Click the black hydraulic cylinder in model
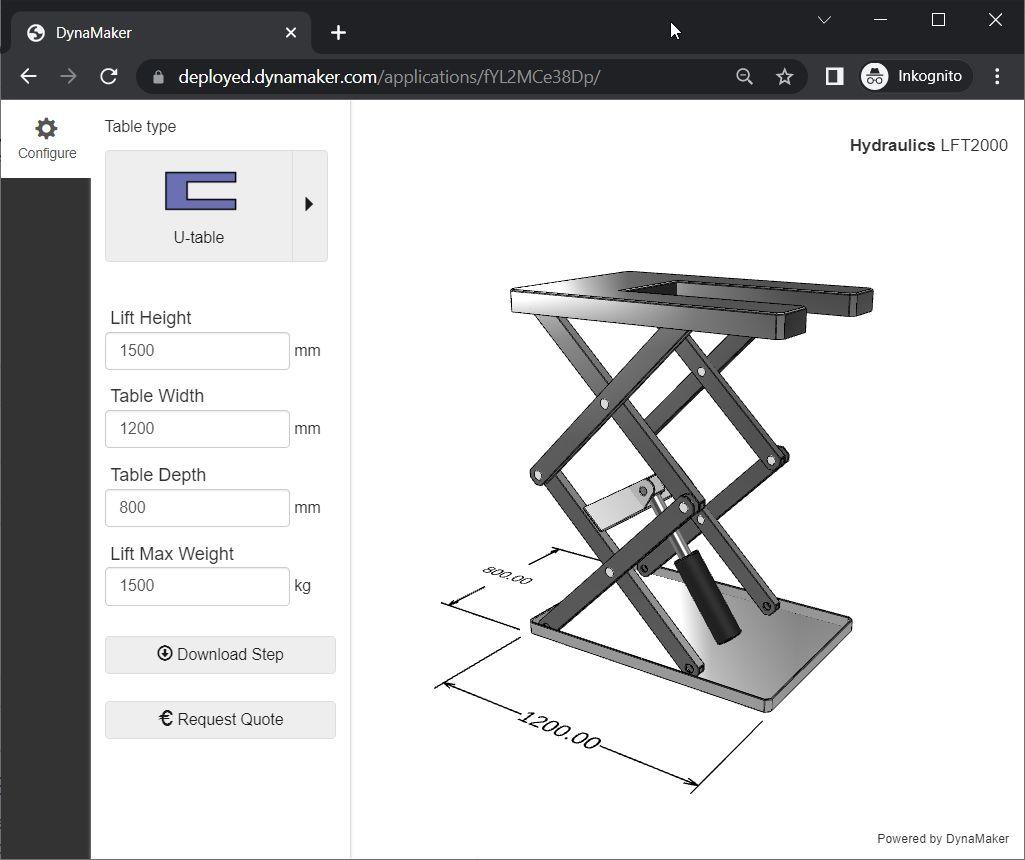 (706, 596)
